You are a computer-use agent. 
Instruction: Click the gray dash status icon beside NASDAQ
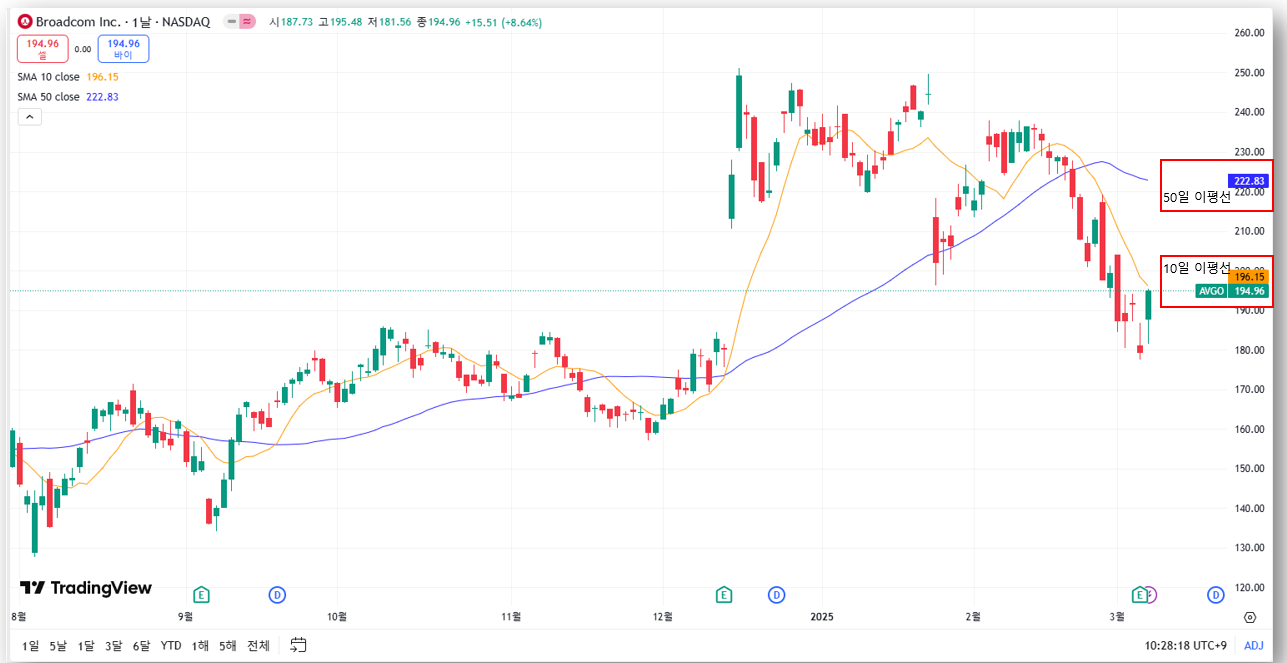click(232, 21)
